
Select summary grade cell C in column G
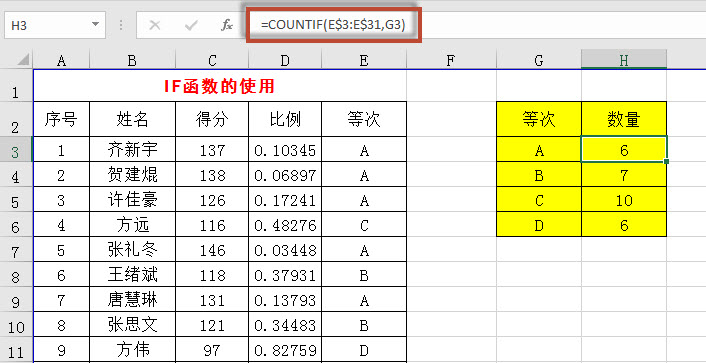539,200
